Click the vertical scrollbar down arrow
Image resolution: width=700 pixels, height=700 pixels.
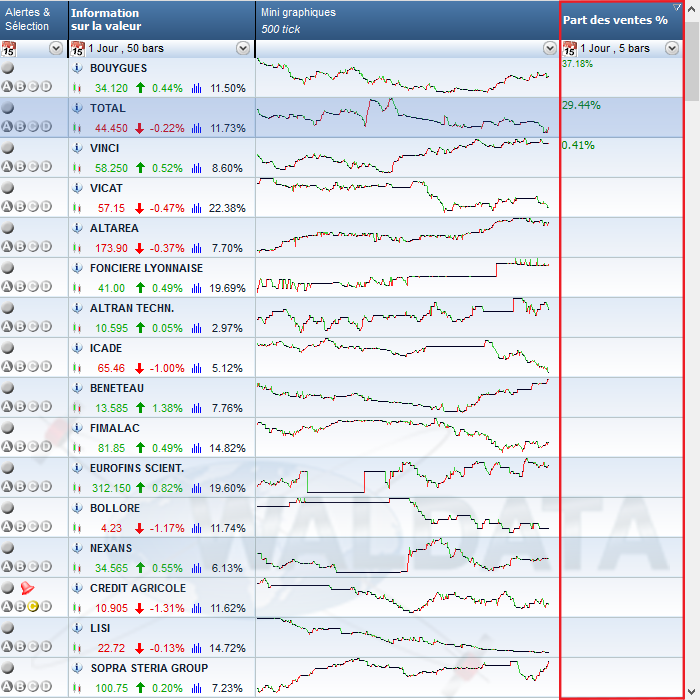pos(692,691)
